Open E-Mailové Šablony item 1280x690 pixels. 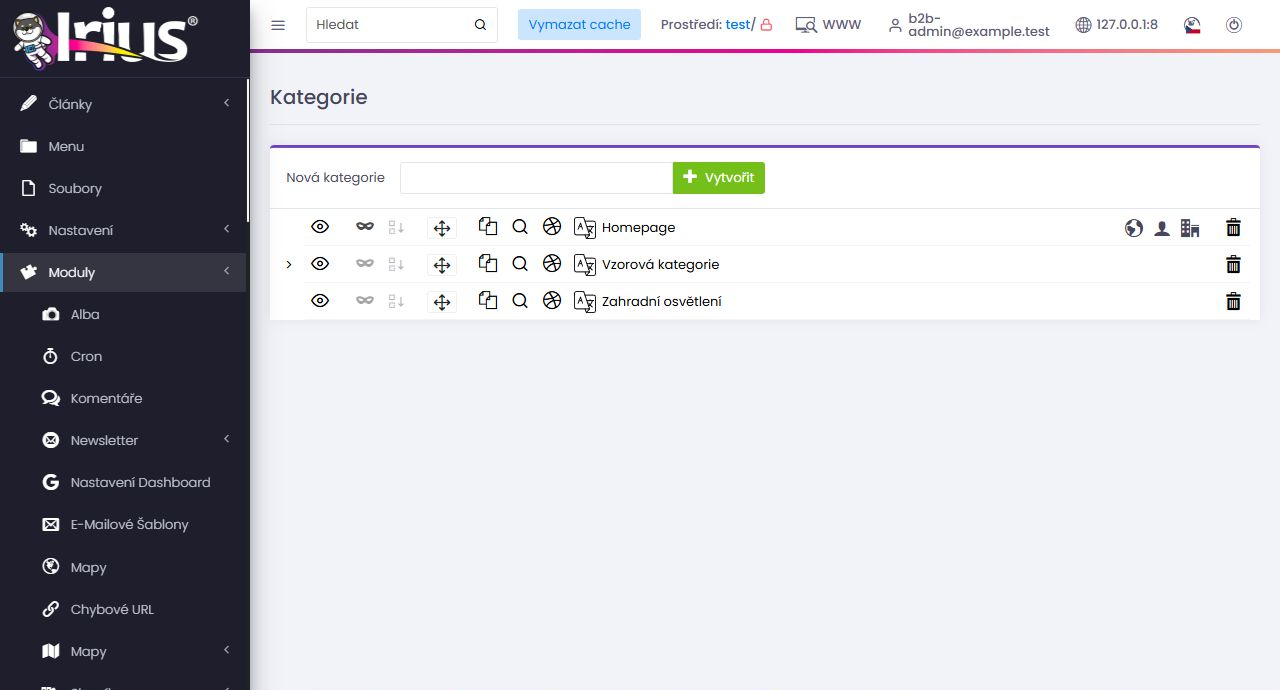point(124,524)
